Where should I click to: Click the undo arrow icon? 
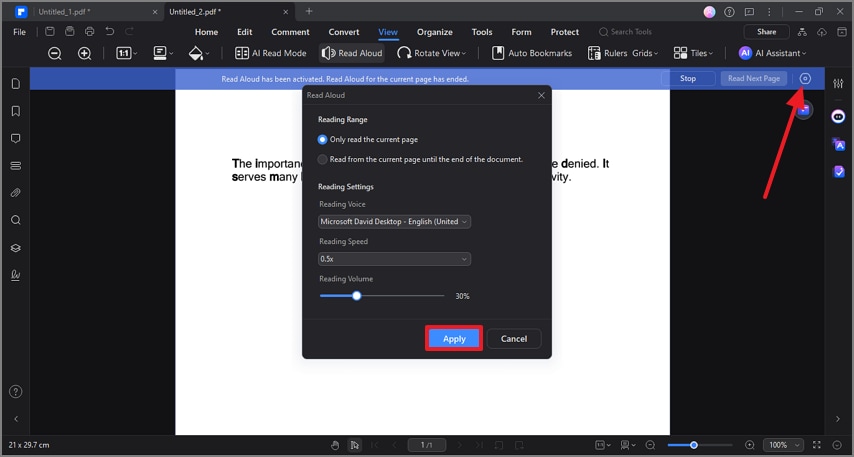click(109, 32)
